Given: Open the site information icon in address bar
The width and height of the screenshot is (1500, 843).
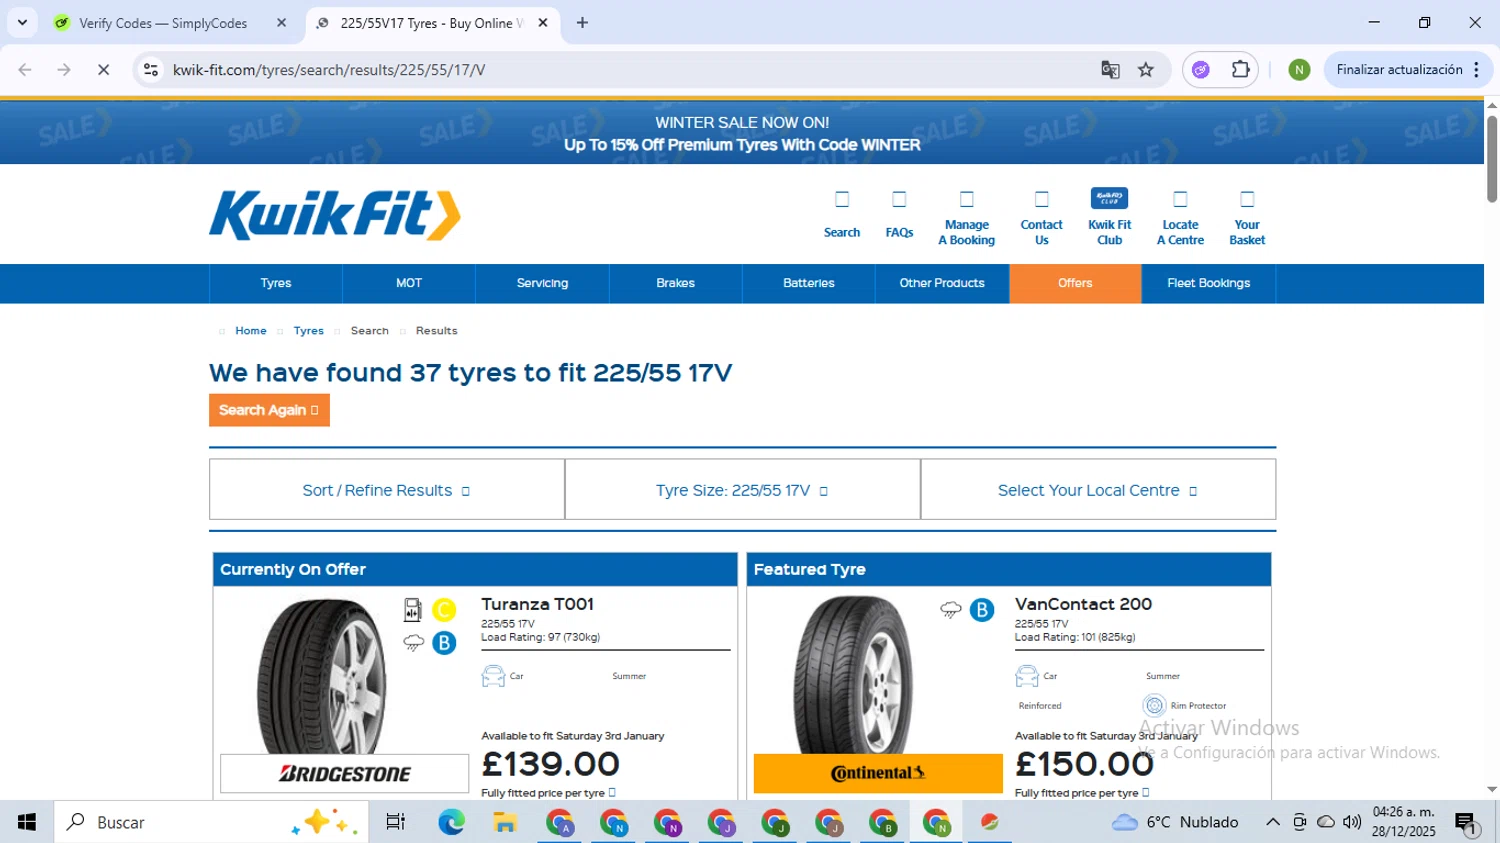Looking at the screenshot, I should coord(151,70).
